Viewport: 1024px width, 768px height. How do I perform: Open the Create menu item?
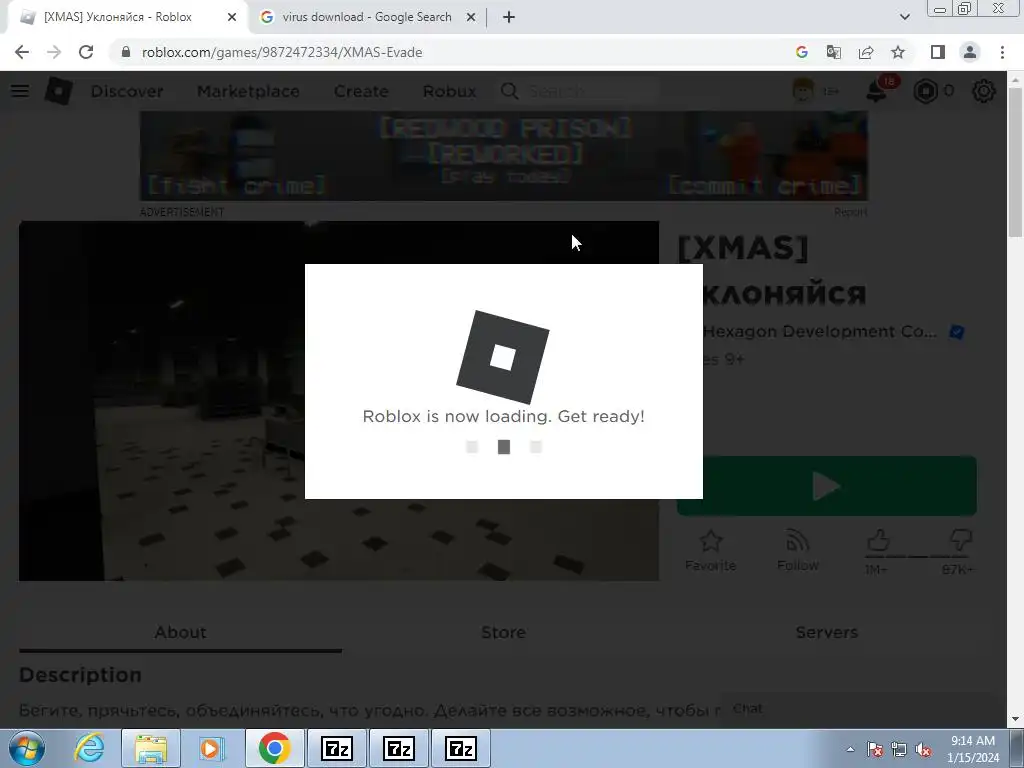(361, 91)
